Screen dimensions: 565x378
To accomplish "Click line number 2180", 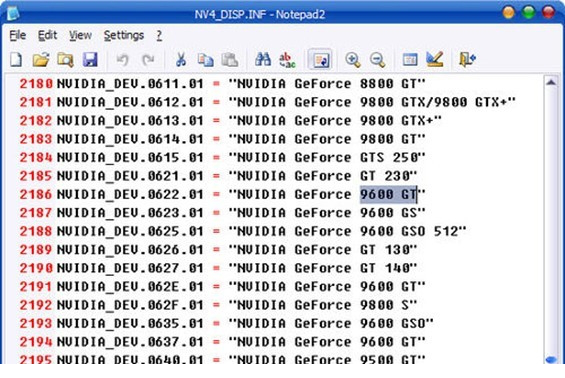I will pyautogui.click(x=36, y=84).
